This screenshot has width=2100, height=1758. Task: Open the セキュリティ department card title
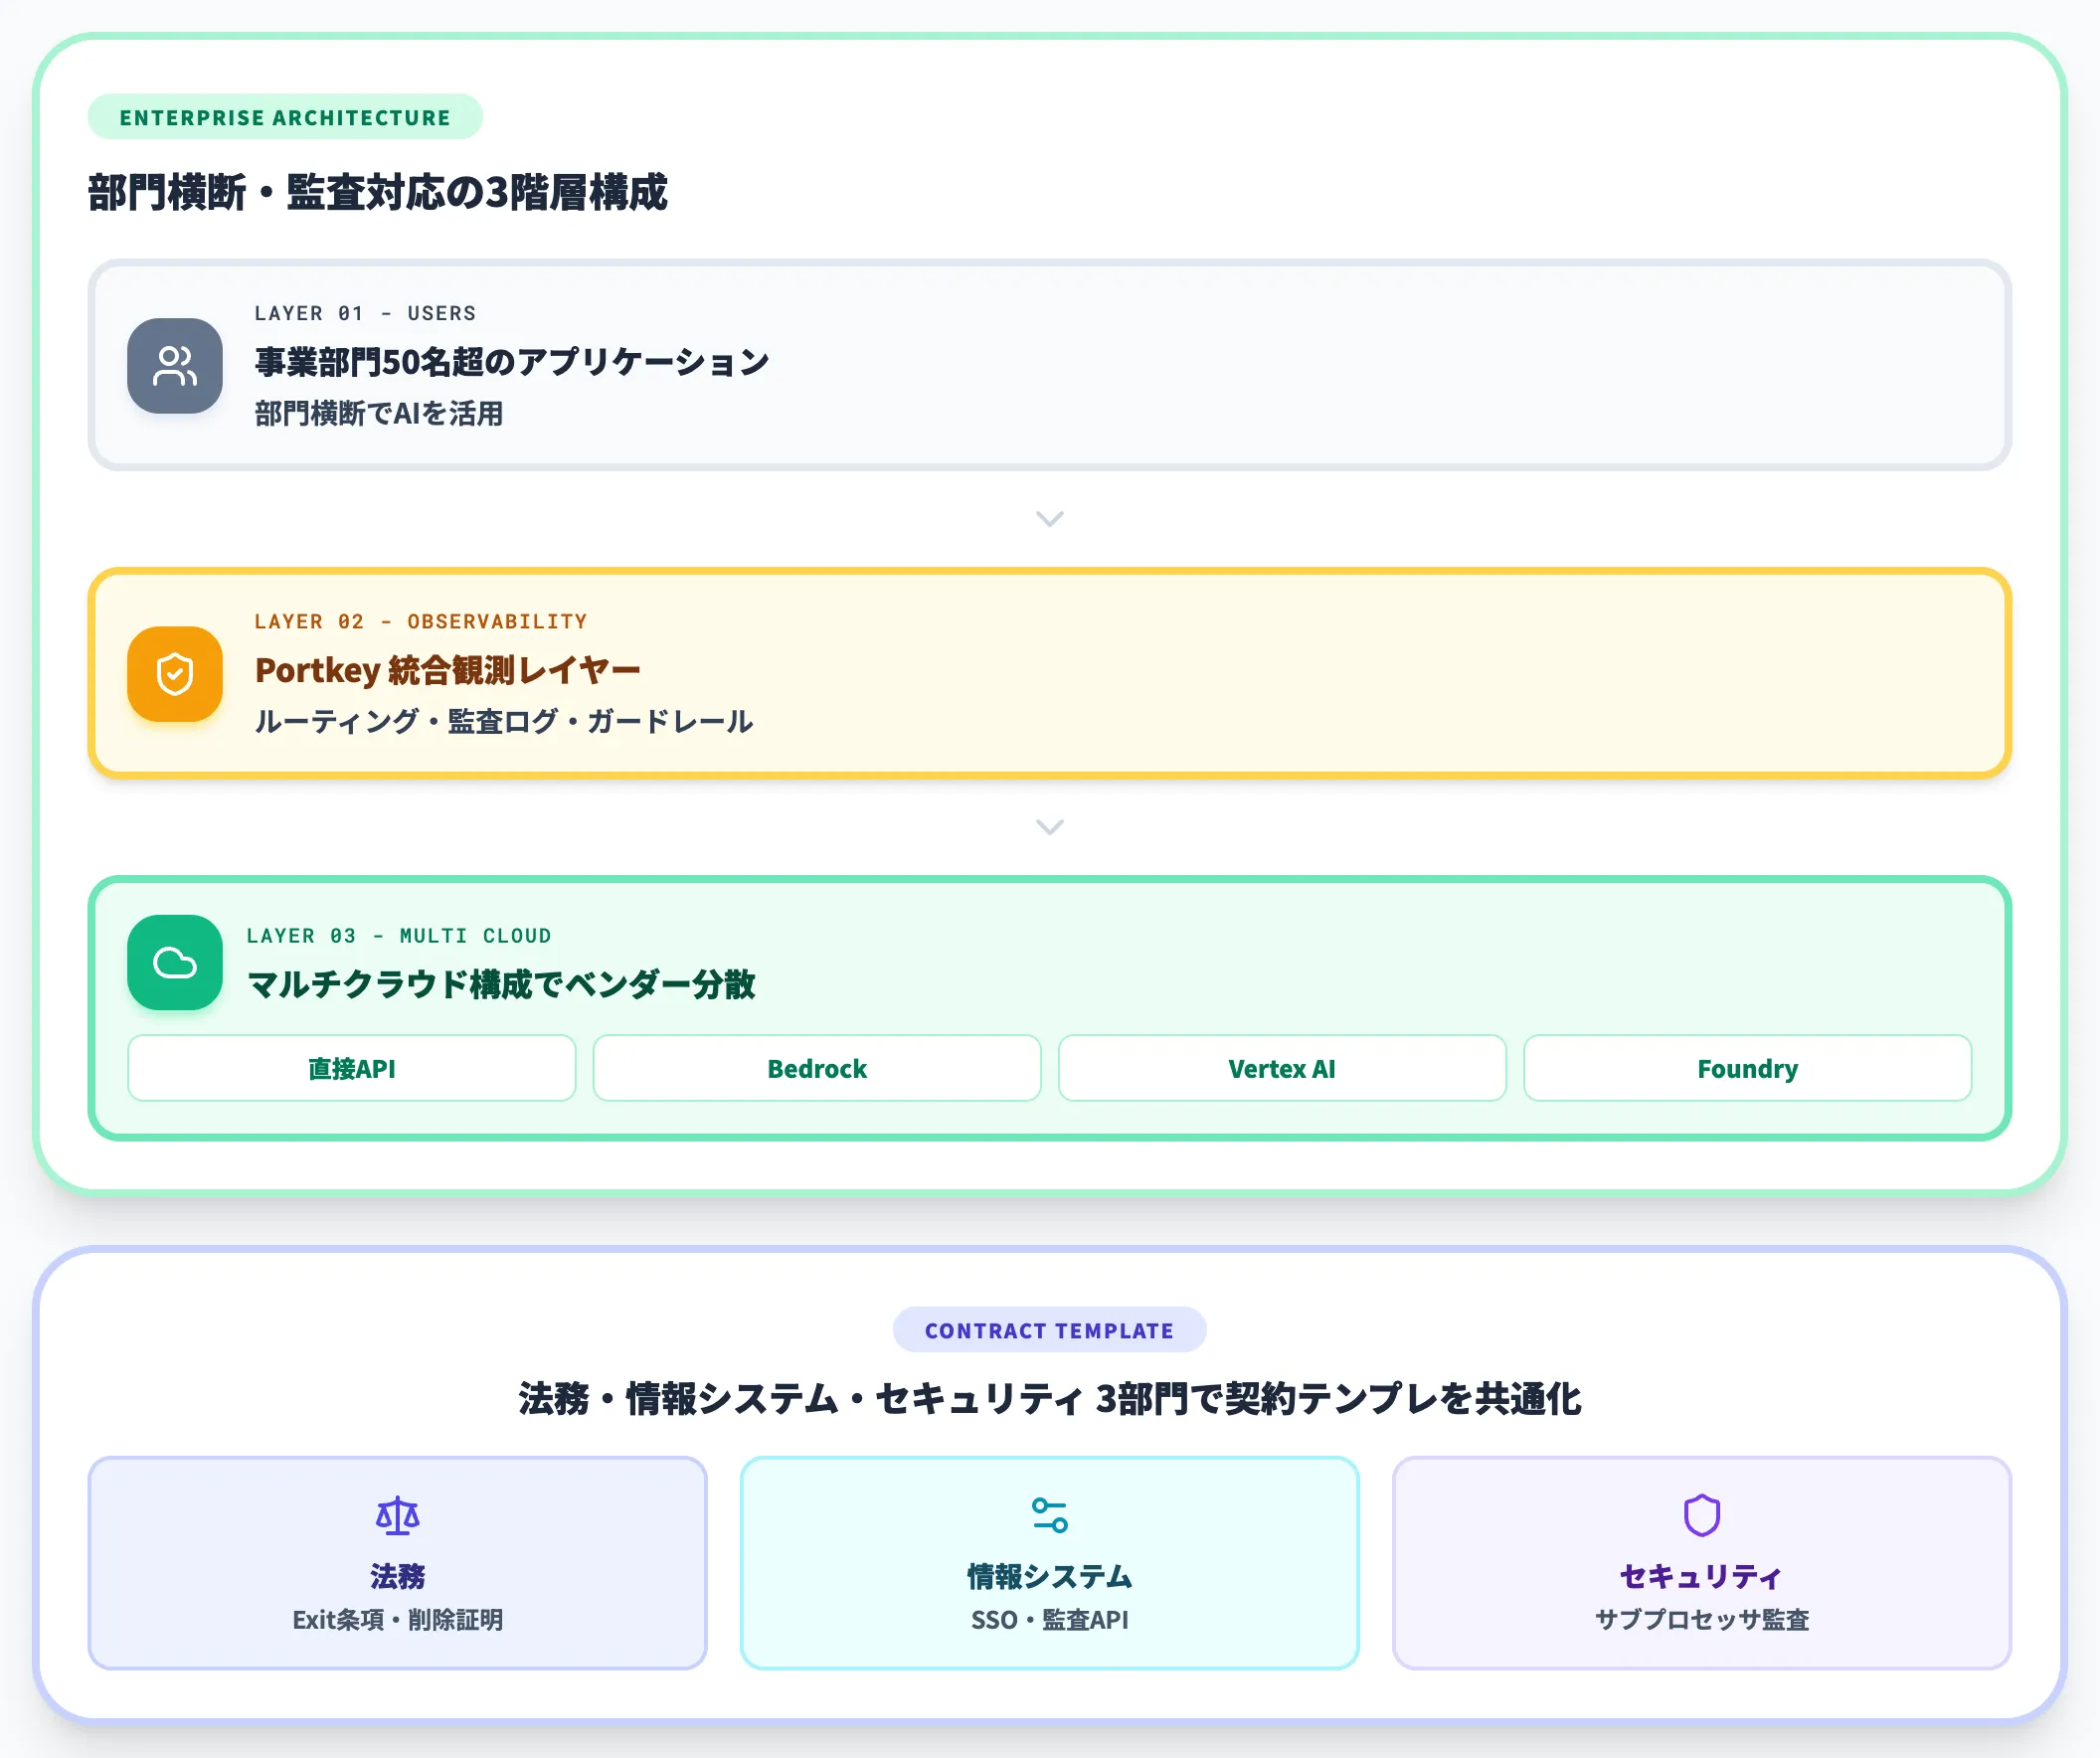(1702, 1576)
